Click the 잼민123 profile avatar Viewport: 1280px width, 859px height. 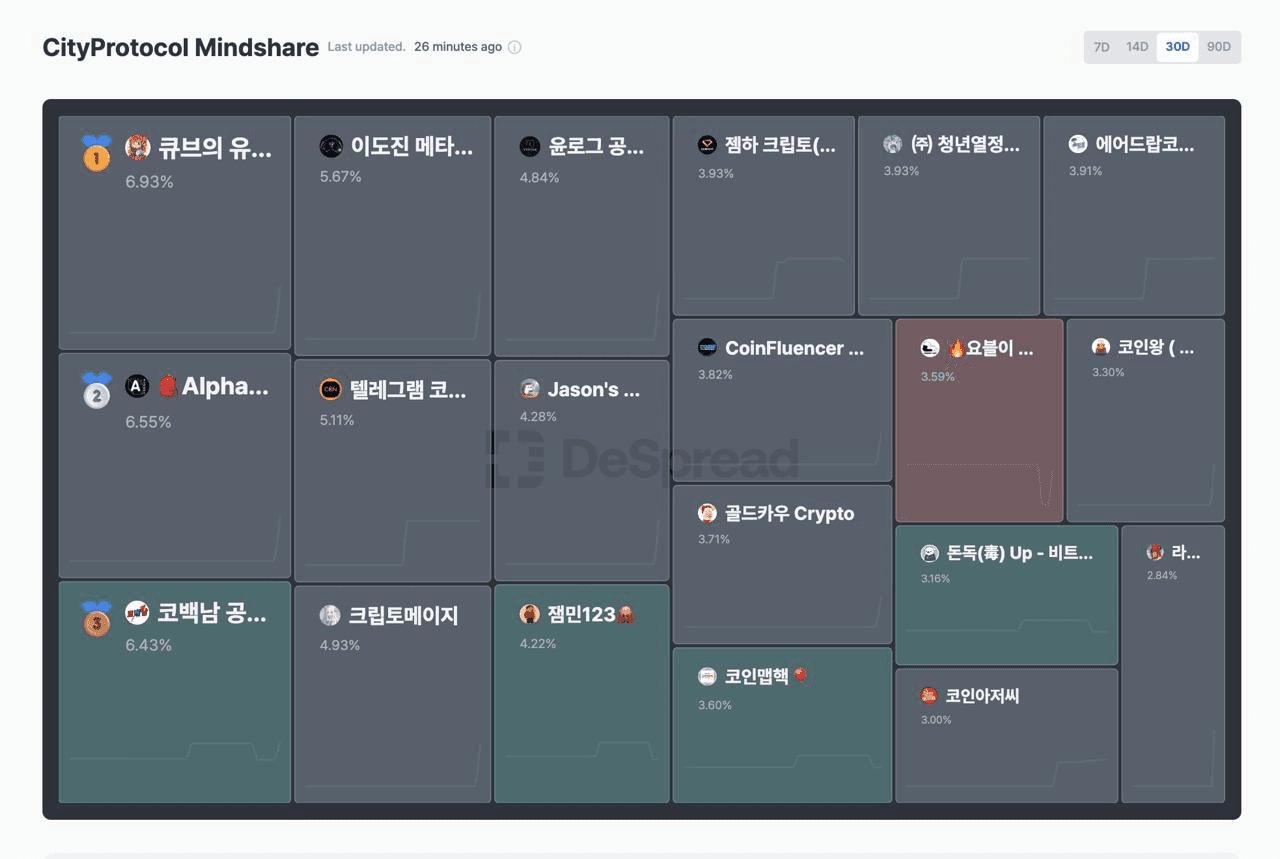pyautogui.click(x=530, y=614)
